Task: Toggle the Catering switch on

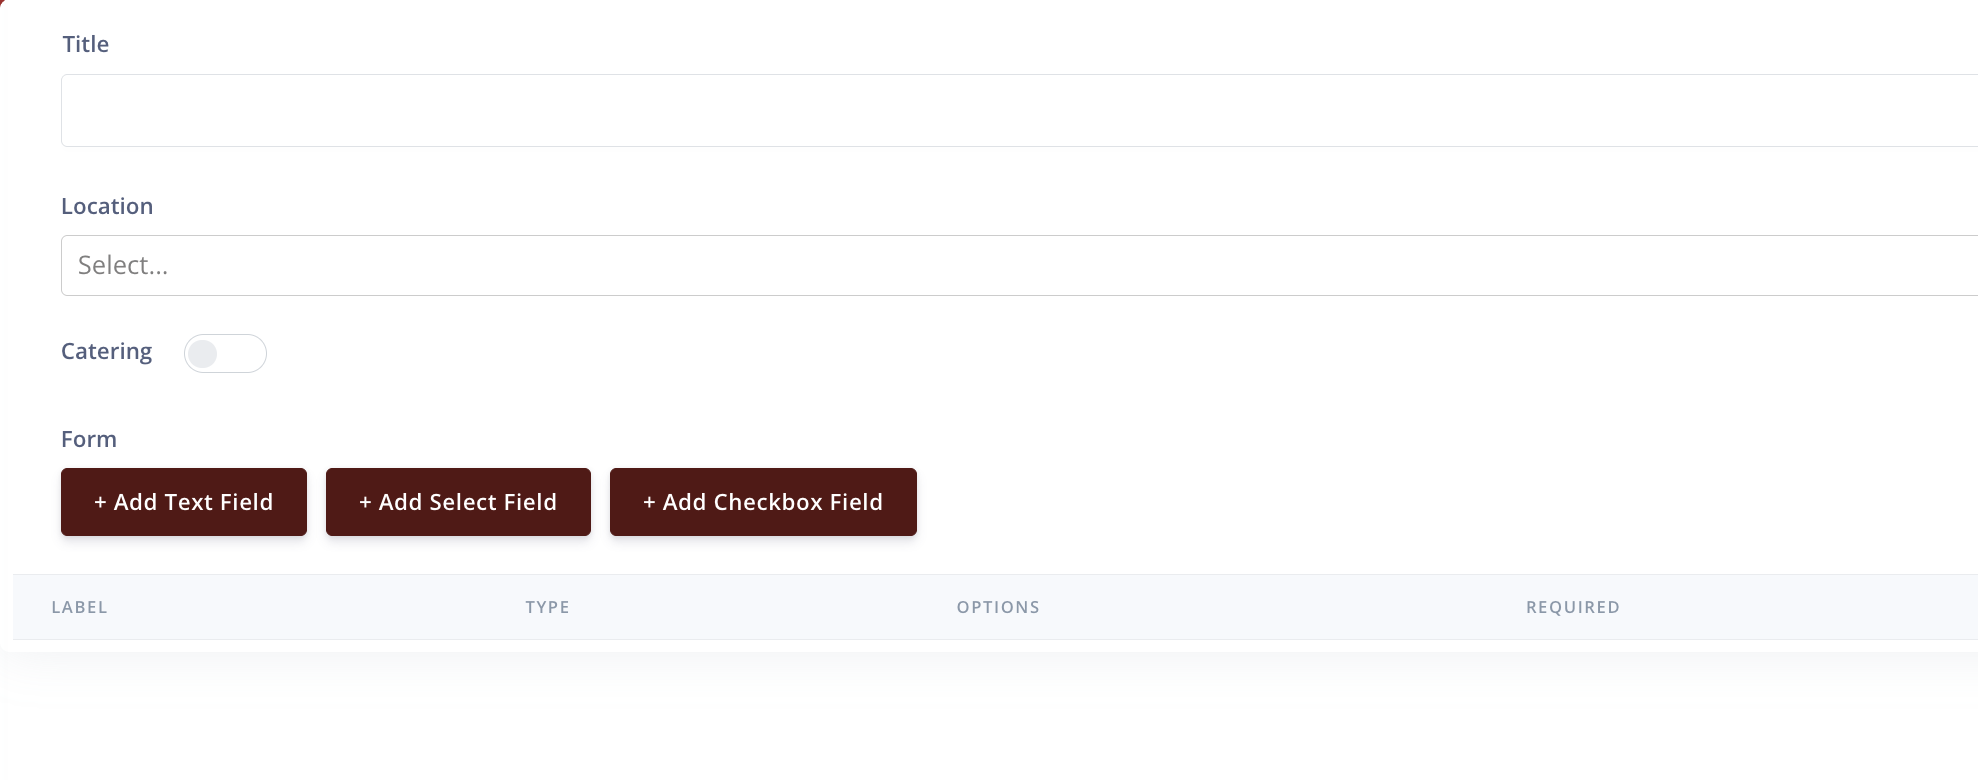Action: point(225,354)
